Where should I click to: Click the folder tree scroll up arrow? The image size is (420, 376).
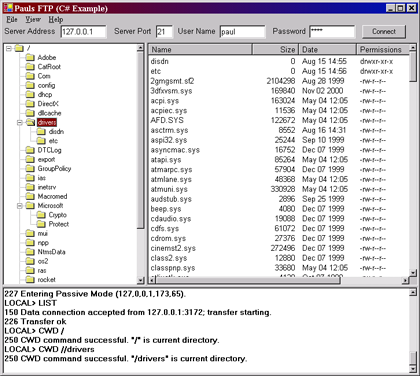click(140, 48)
